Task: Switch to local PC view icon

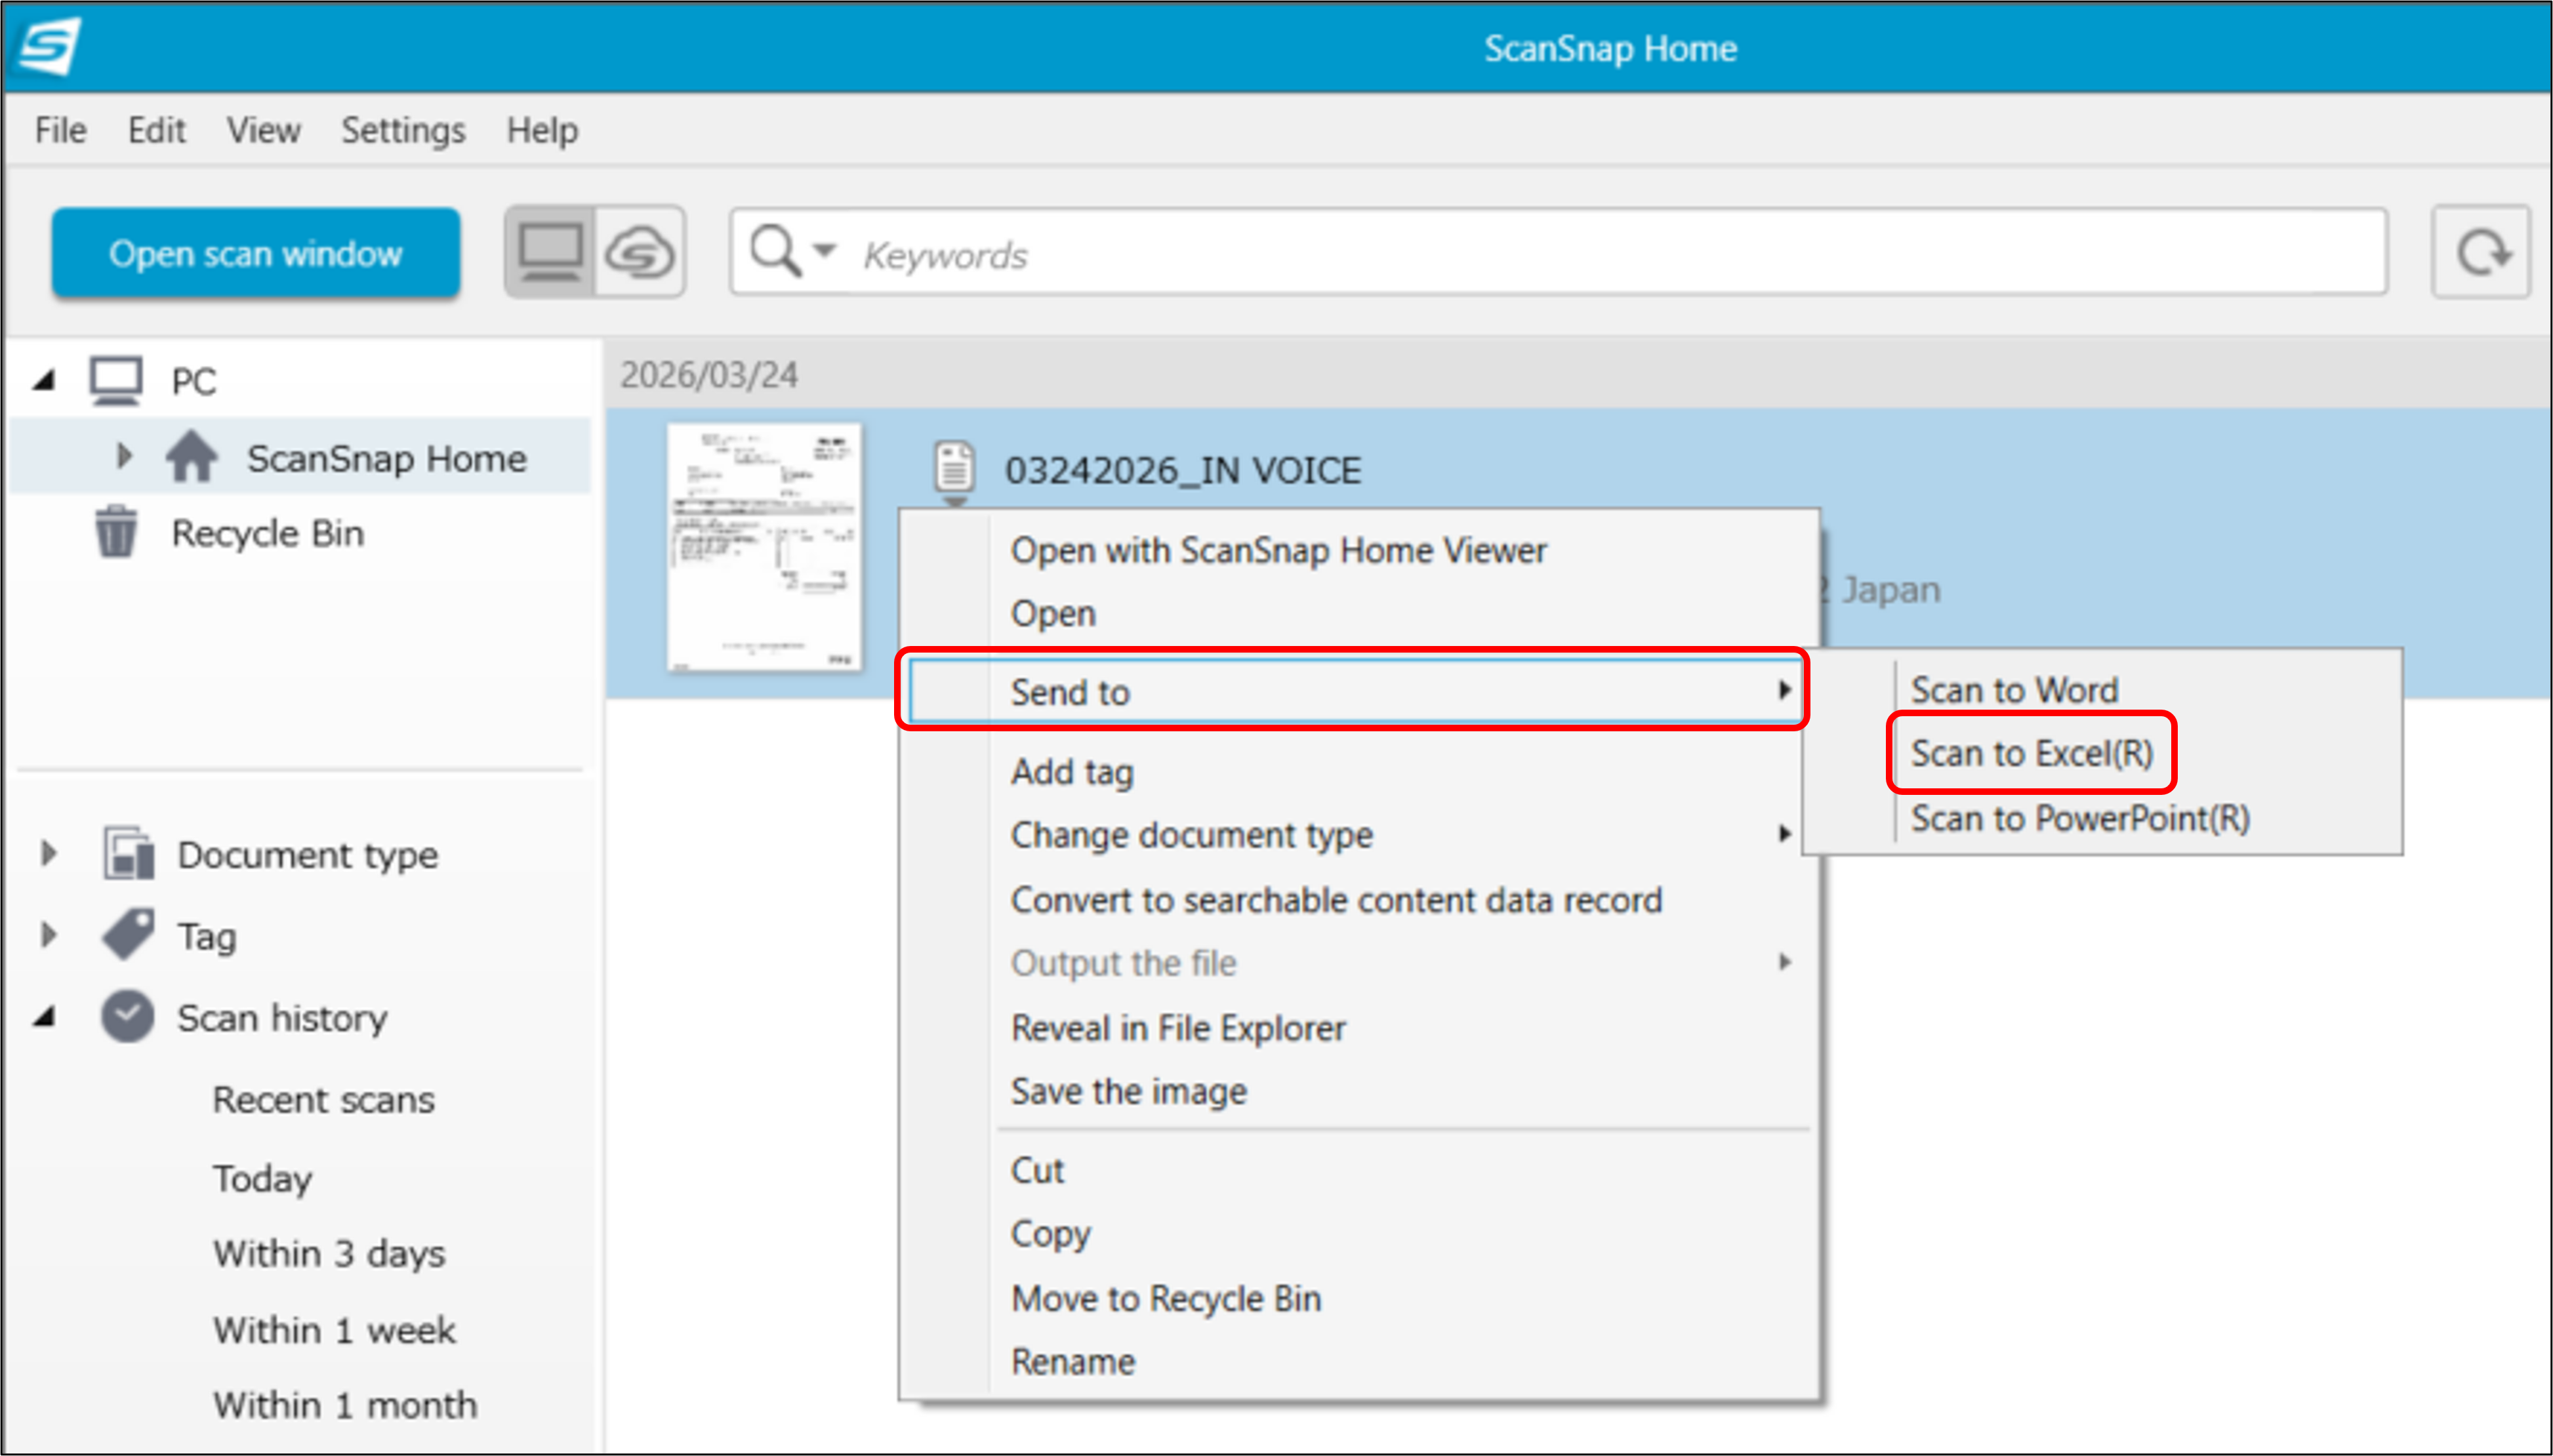Action: pyautogui.click(x=549, y=252)
